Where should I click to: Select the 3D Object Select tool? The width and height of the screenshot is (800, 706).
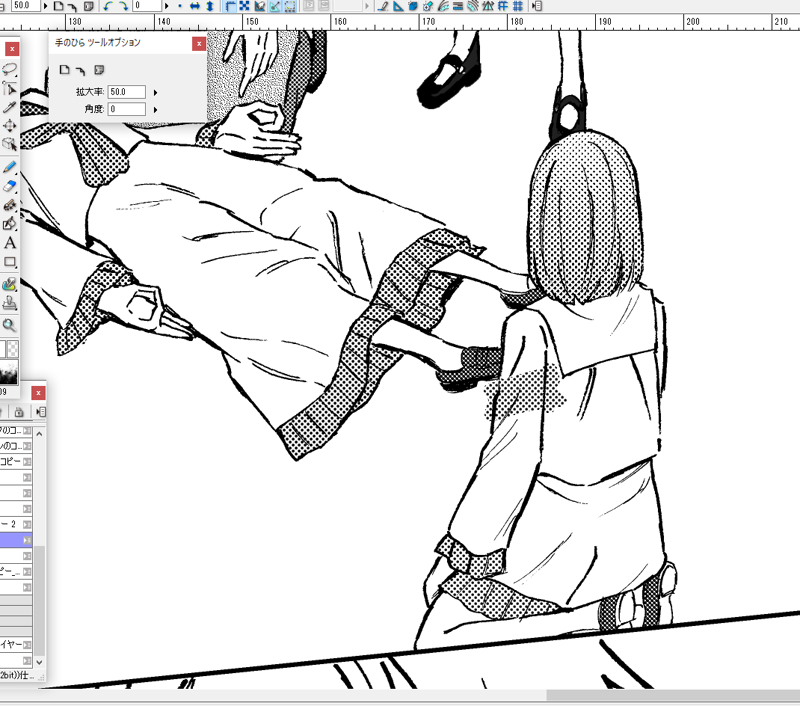(9, 144)
